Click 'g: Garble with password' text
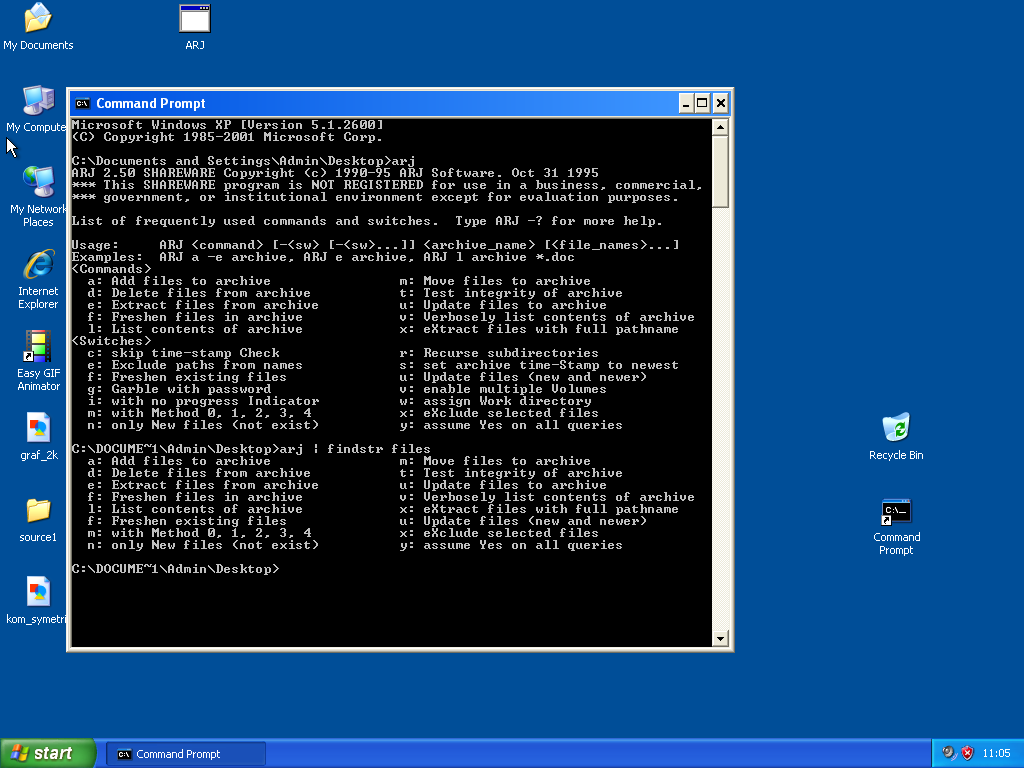The height and width of the screenshot is (768, 1024). coord(180,389)
